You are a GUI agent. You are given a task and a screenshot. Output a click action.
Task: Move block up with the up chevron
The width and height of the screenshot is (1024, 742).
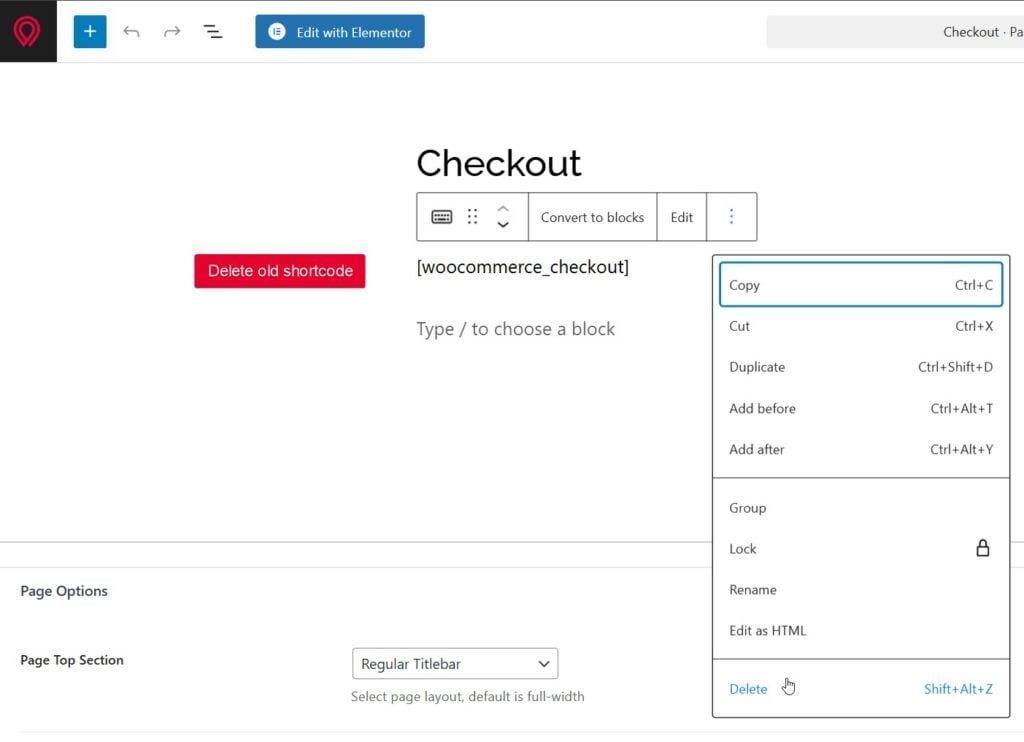(x=503, y=208)
